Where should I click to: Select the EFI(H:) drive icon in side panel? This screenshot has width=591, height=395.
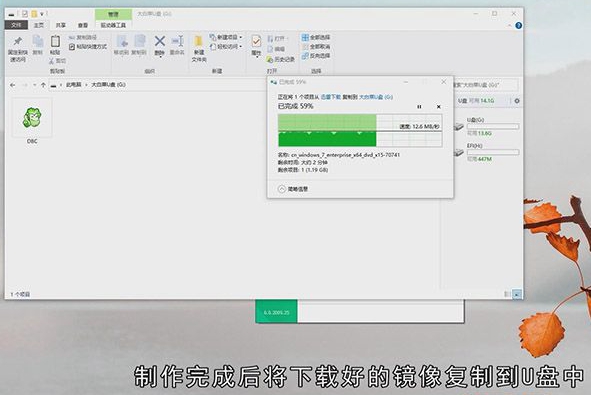(x=459, y=152)
